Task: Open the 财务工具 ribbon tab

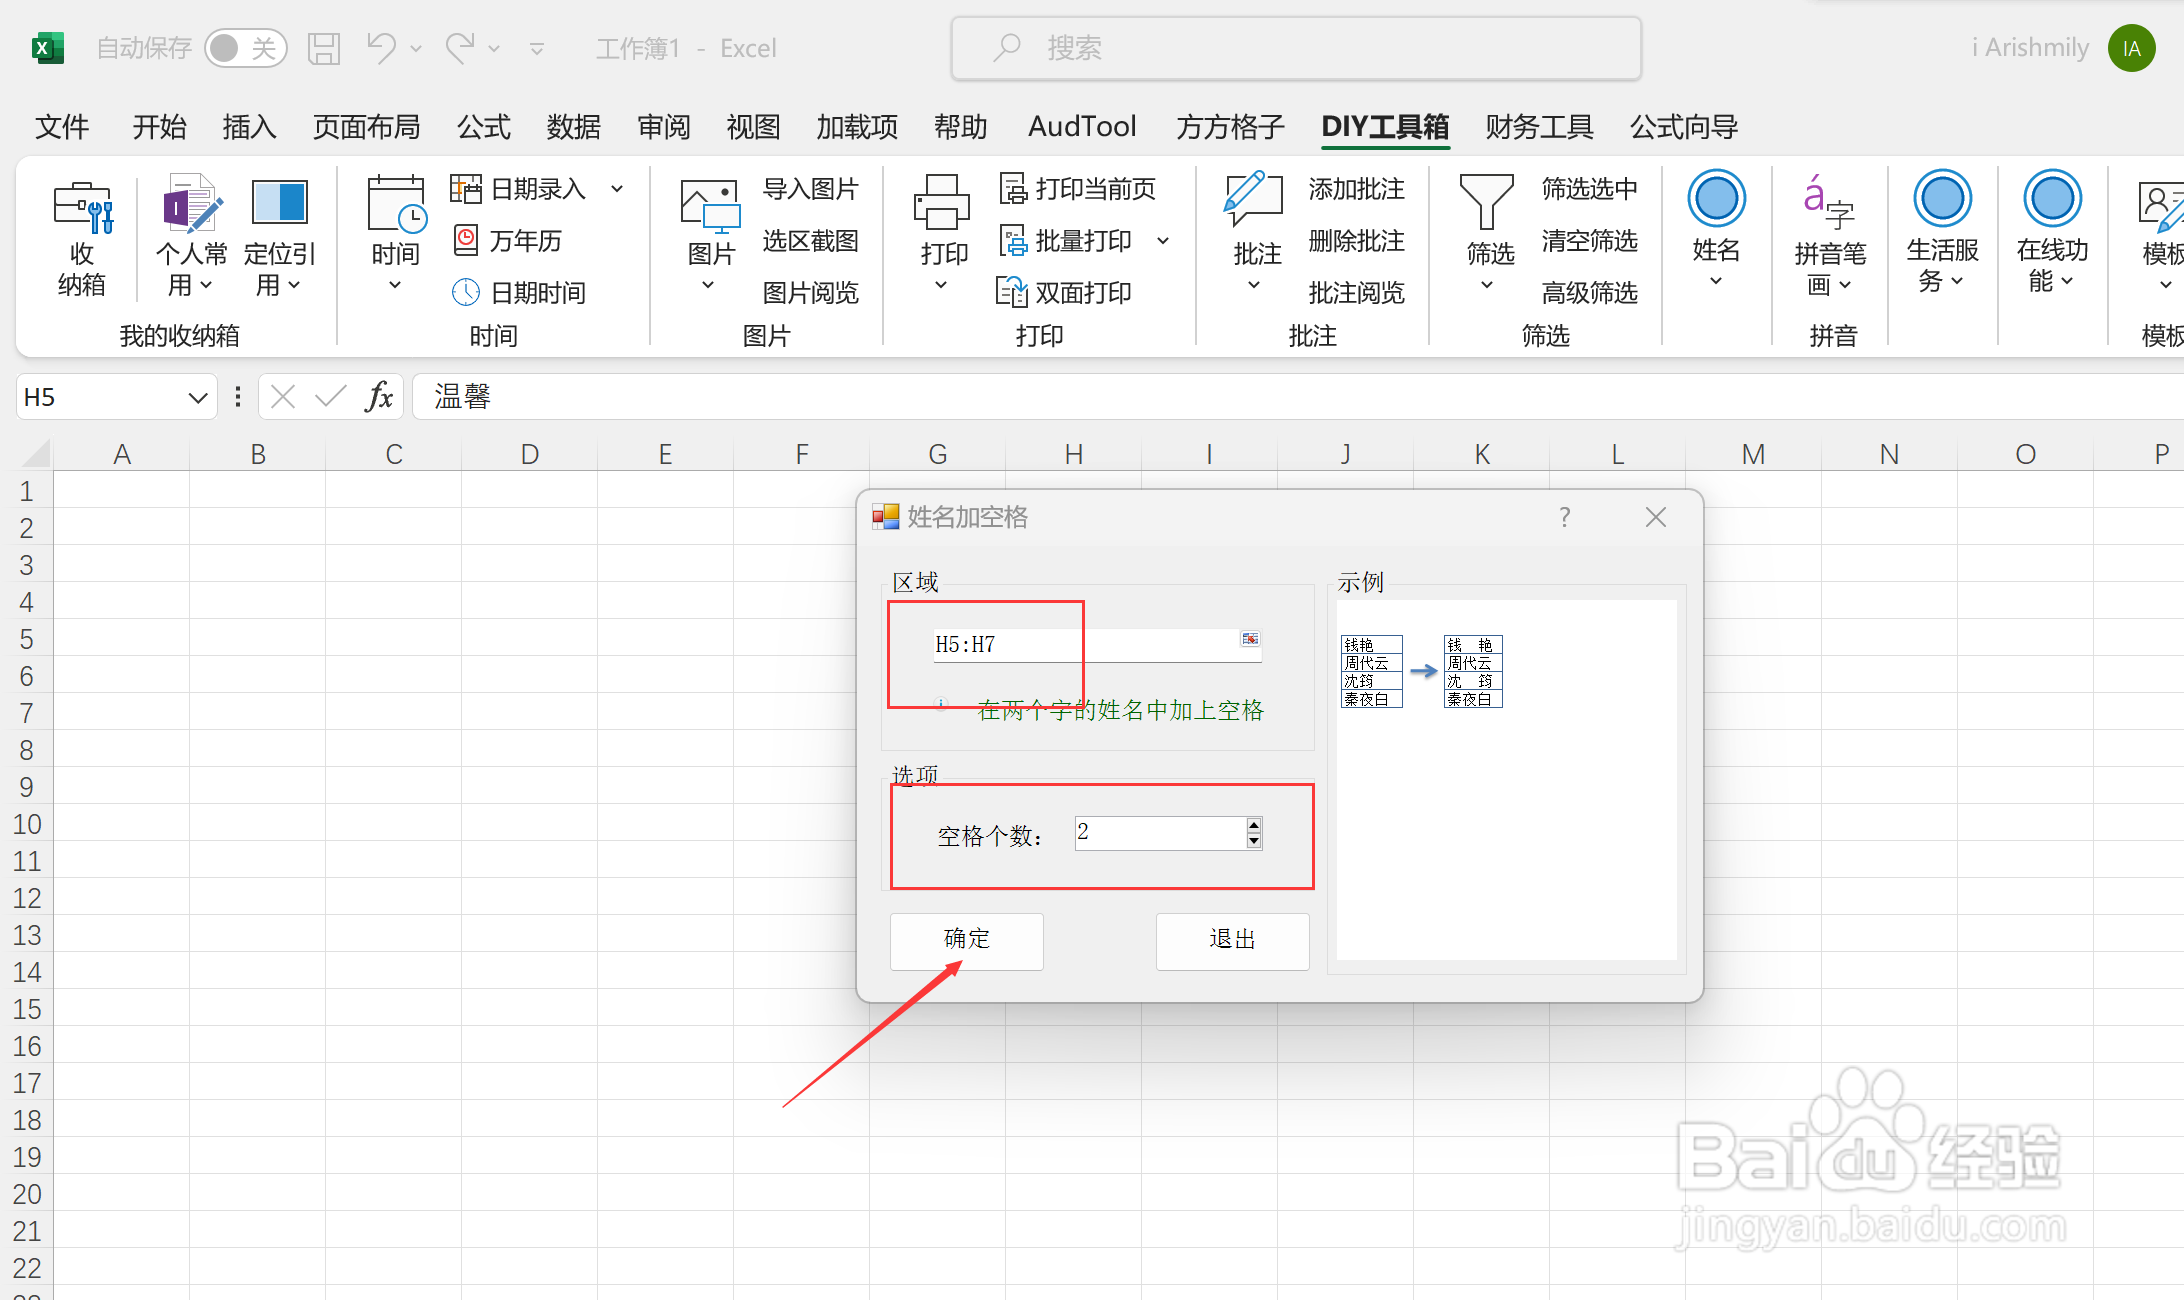Action: coord(1538,127)
